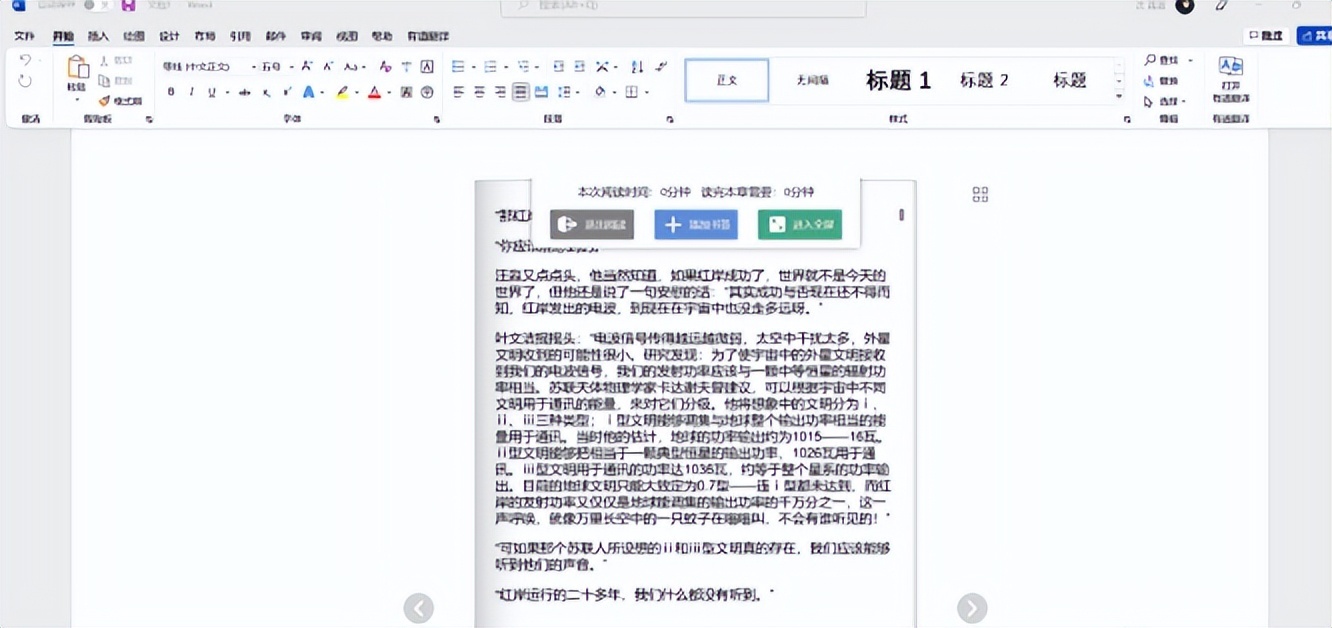Switch to the 有道翻译 tab

click(x=428, y=36)
